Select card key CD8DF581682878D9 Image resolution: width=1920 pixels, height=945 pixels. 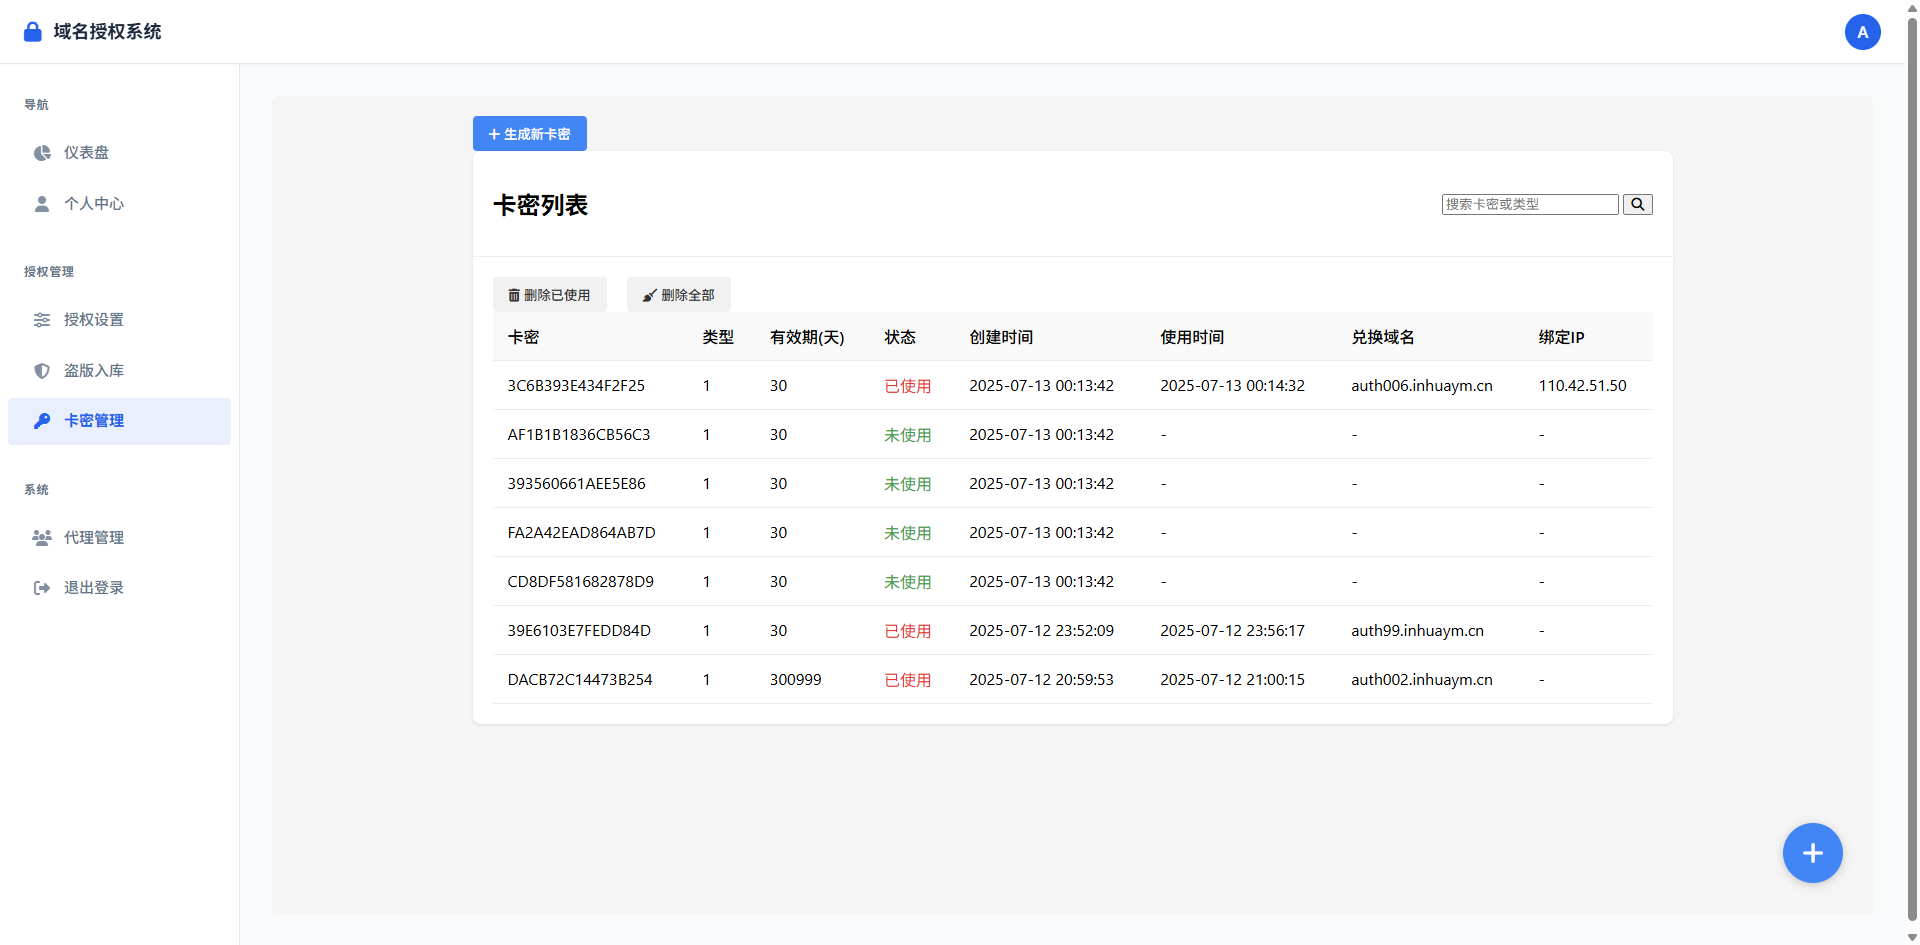click(580, 582)
